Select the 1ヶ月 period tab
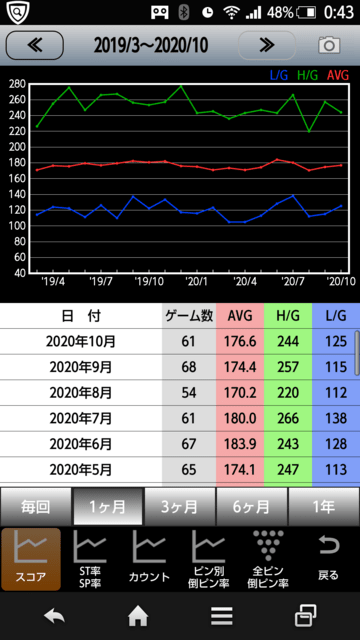The height and width of the screenshot is (640, 360). point(108,507)
